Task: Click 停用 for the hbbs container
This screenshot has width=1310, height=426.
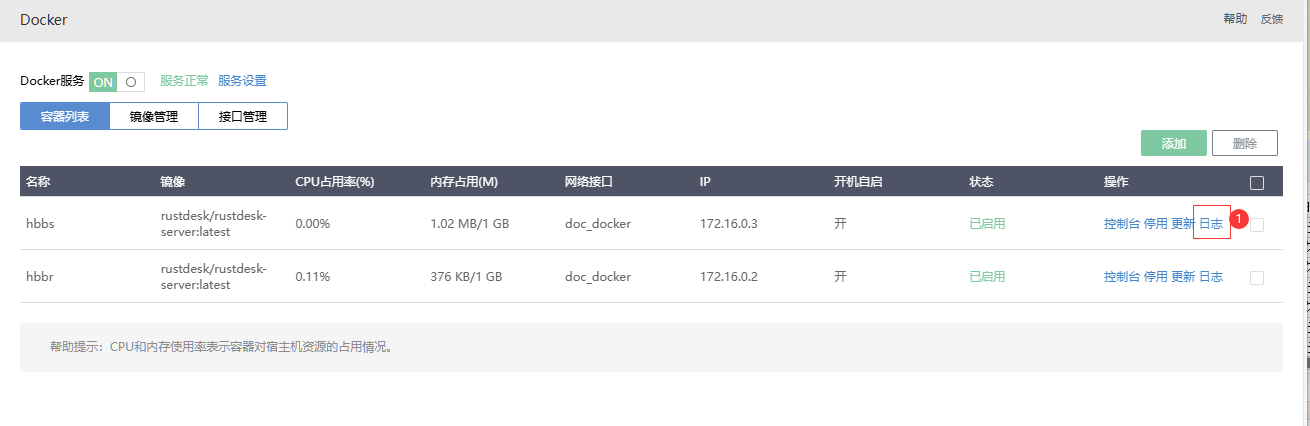Action: (x=1155, y=224)
